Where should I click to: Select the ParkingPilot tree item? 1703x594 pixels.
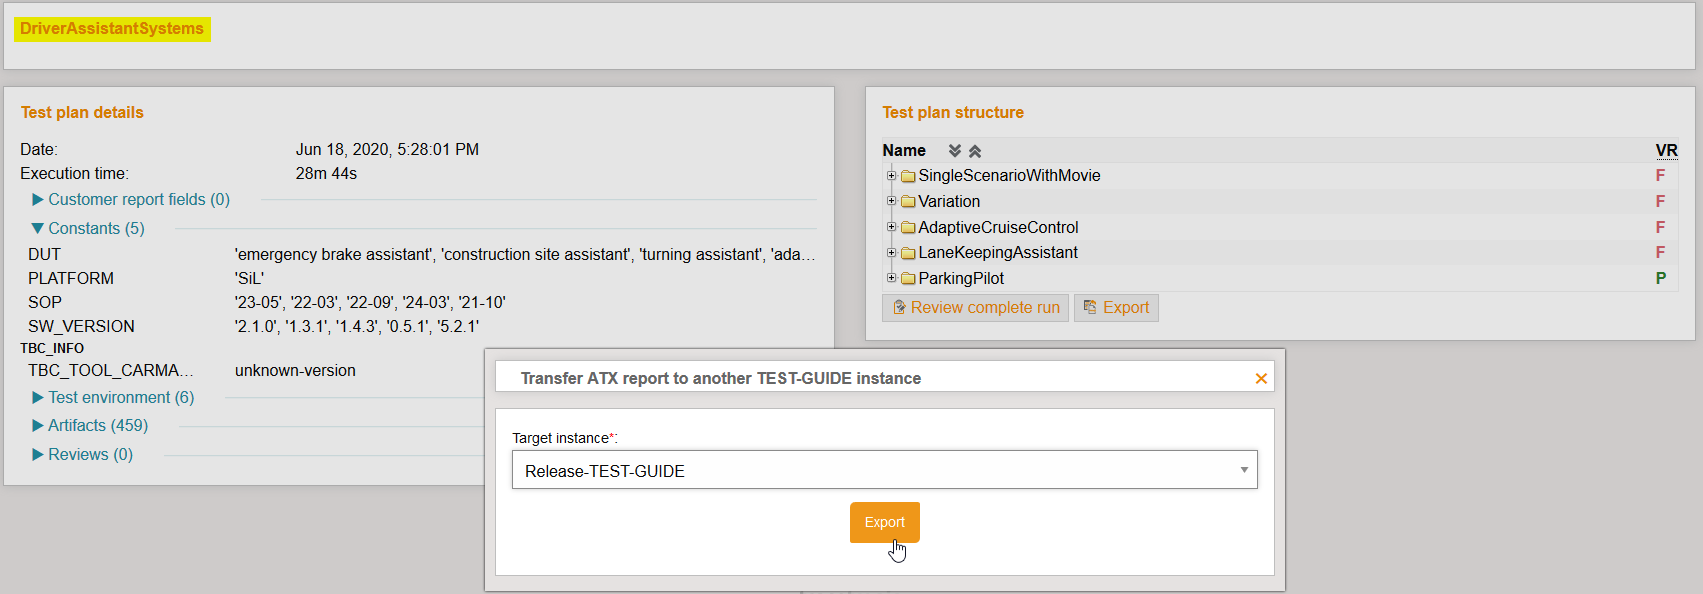961,278
